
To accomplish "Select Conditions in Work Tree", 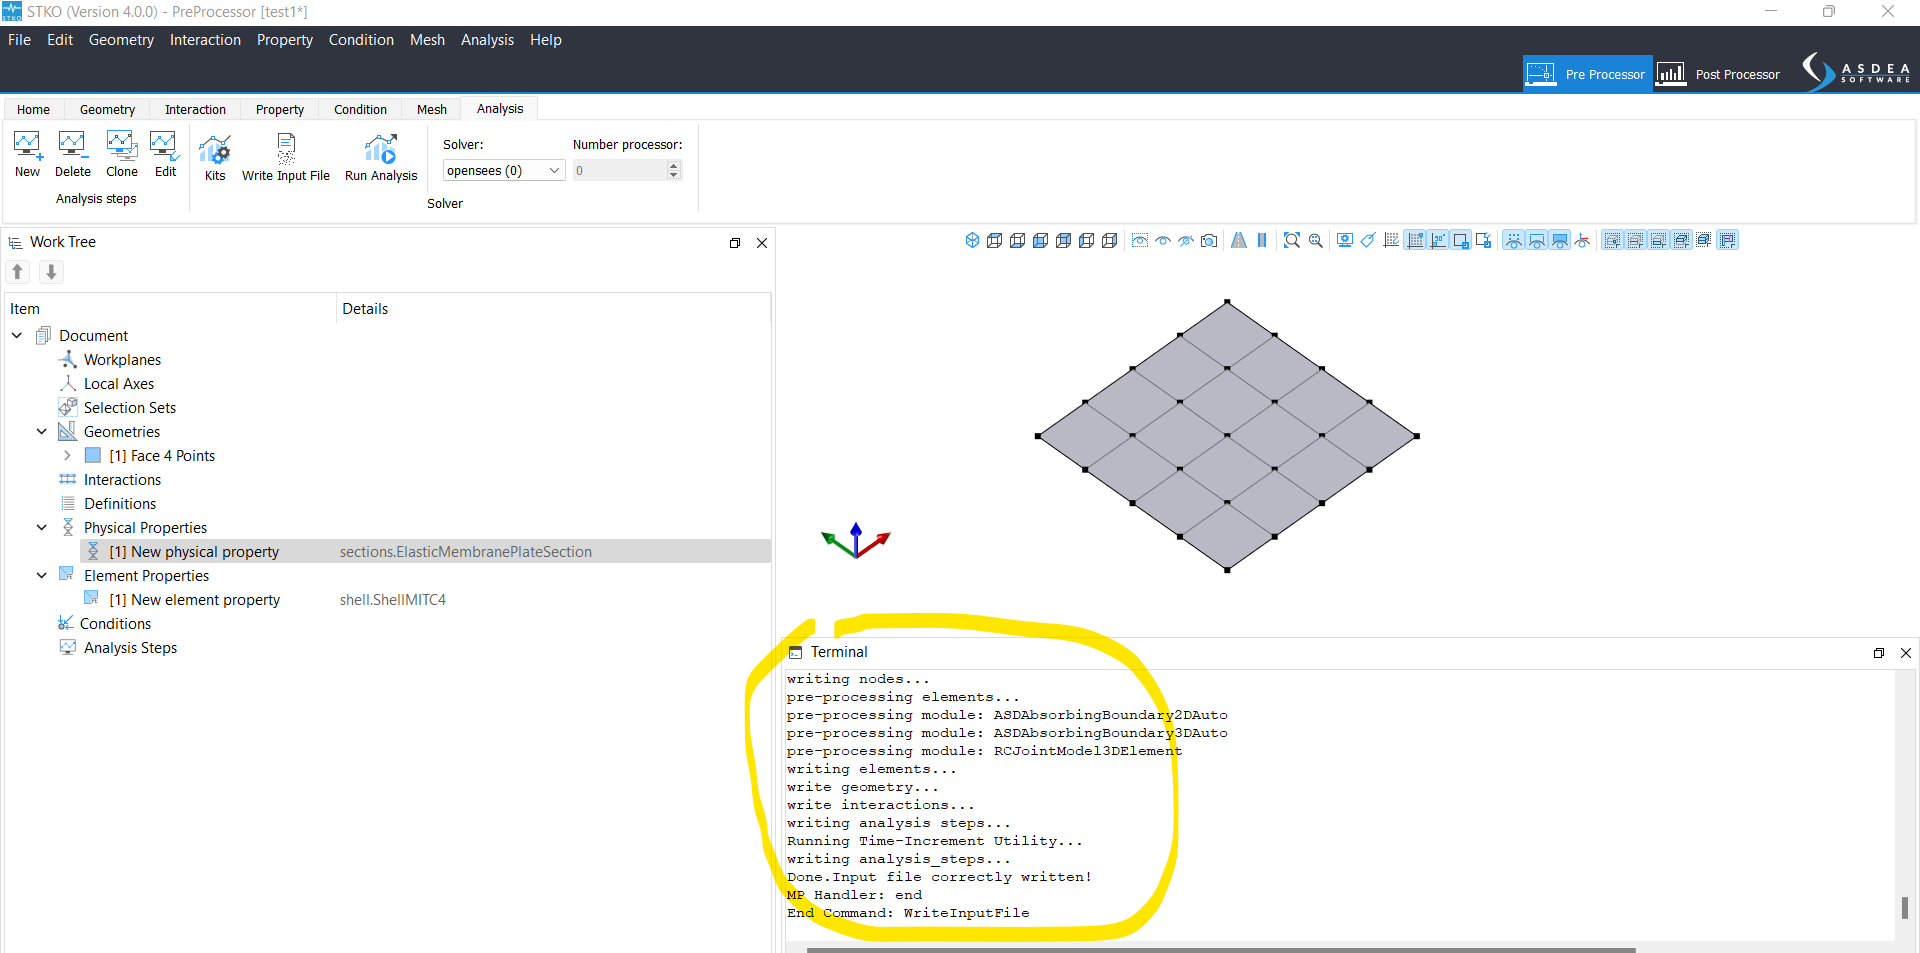I will pos(115,624).
